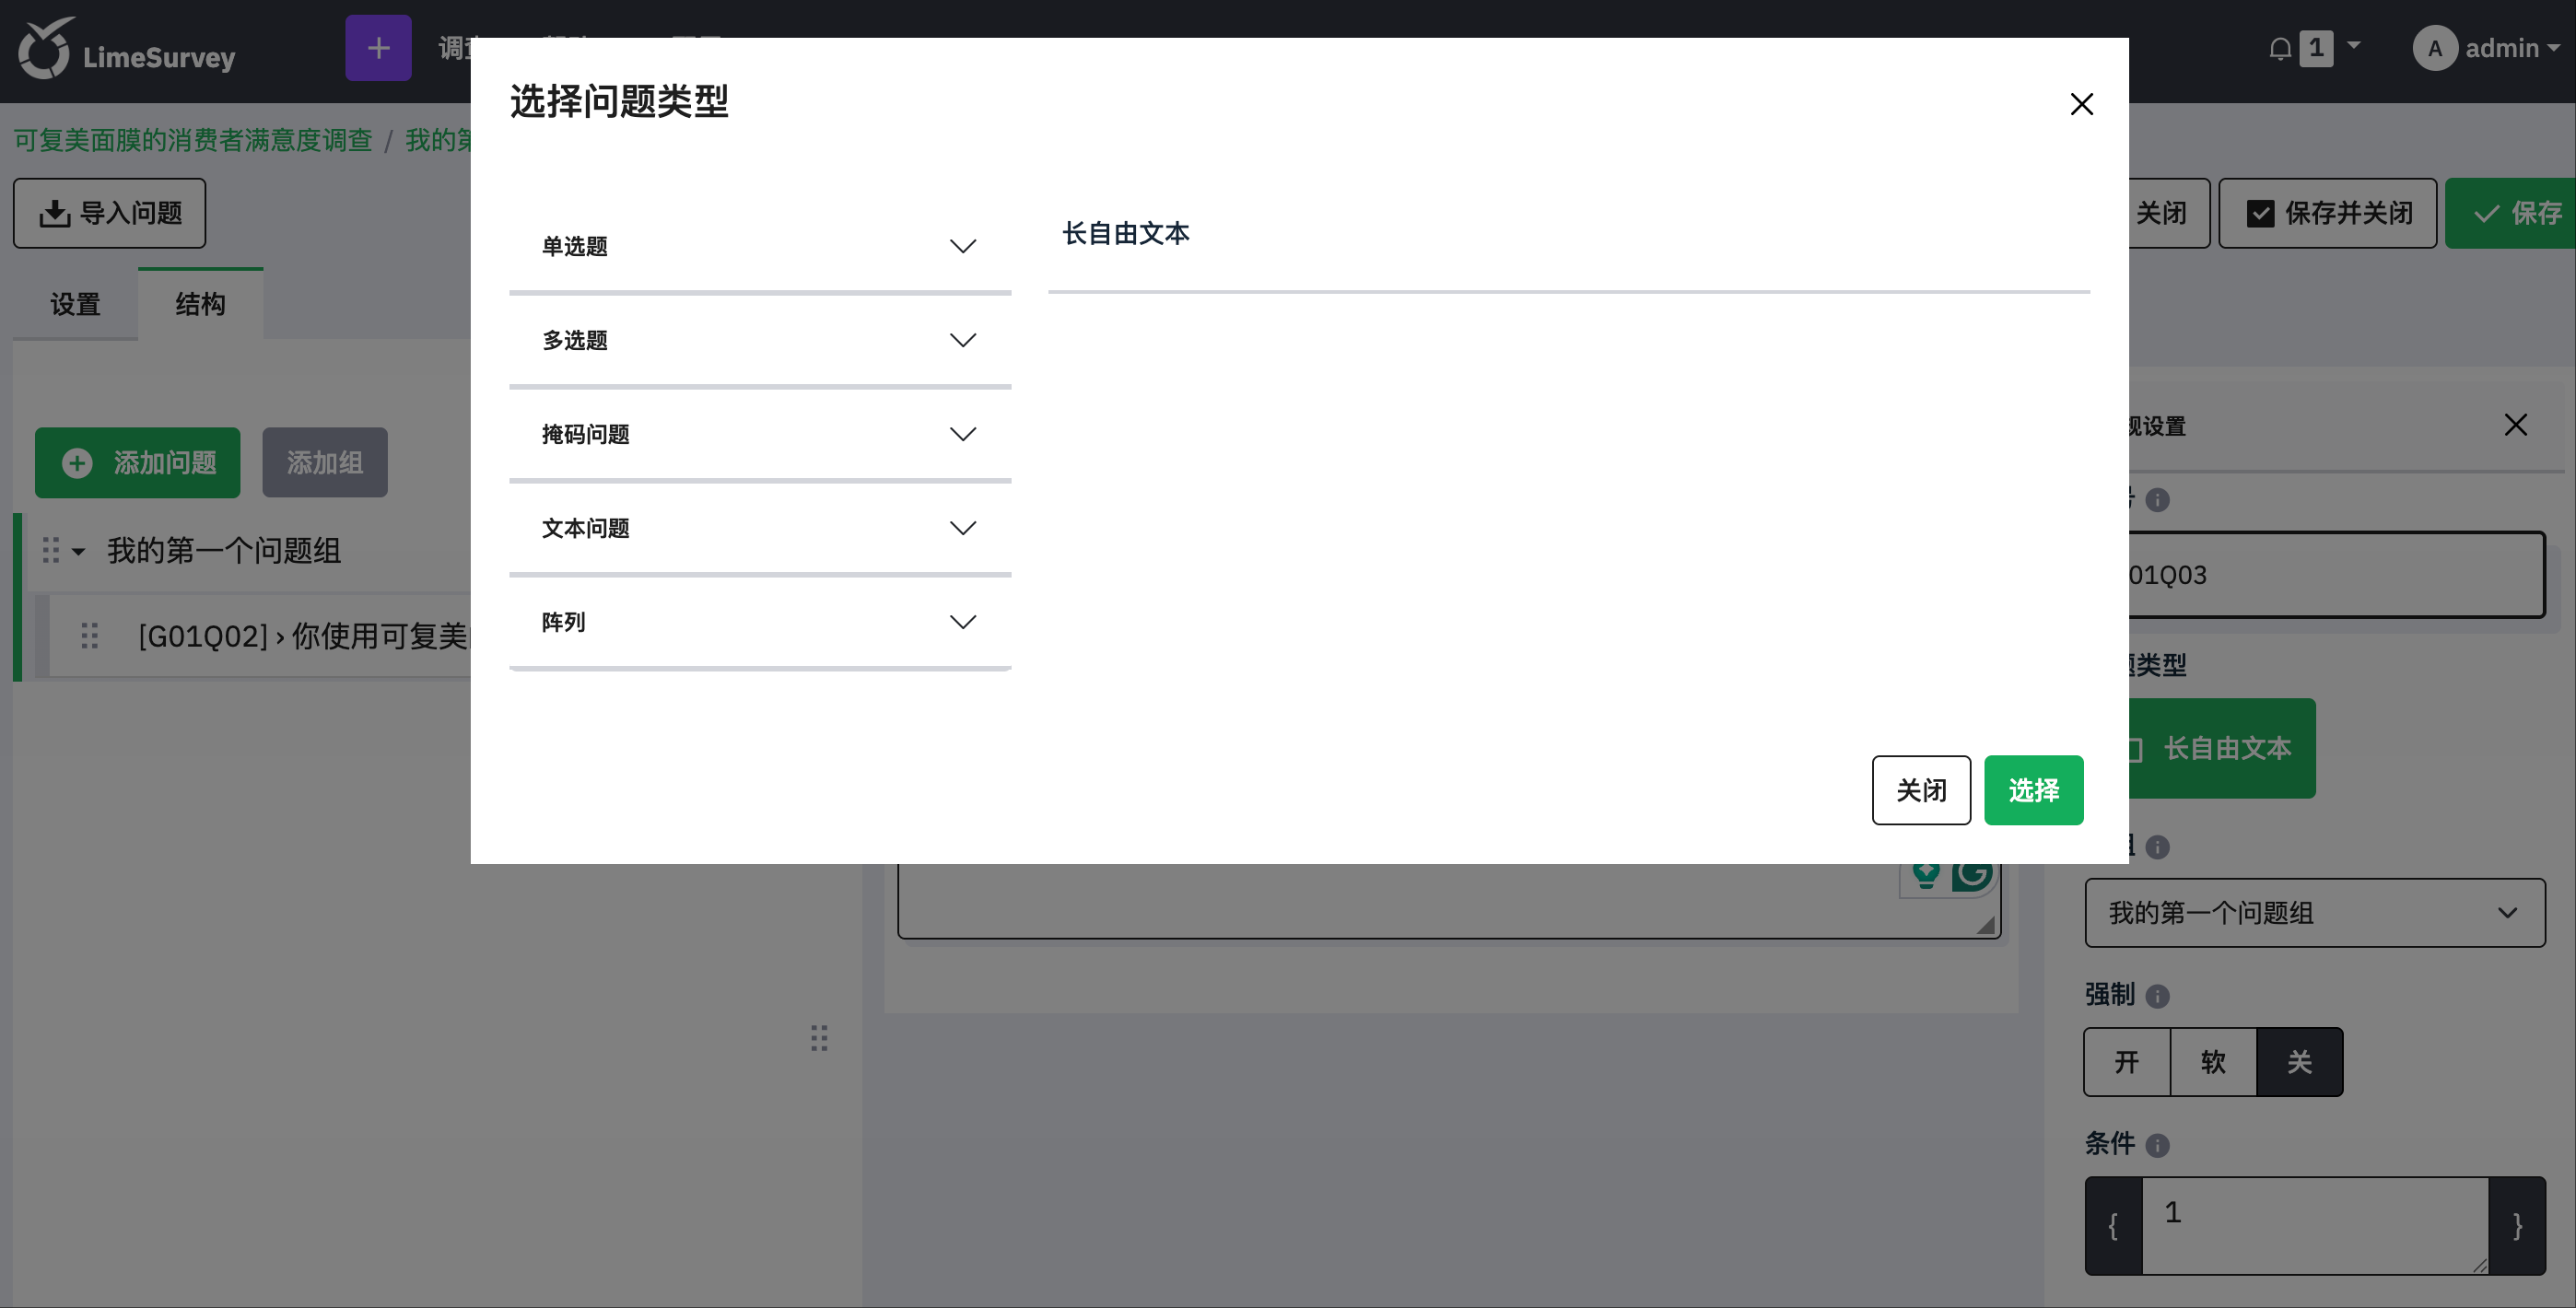Click the admin avatar icon
This screenshot has width=2576, height=1308.
point(2434,48)
